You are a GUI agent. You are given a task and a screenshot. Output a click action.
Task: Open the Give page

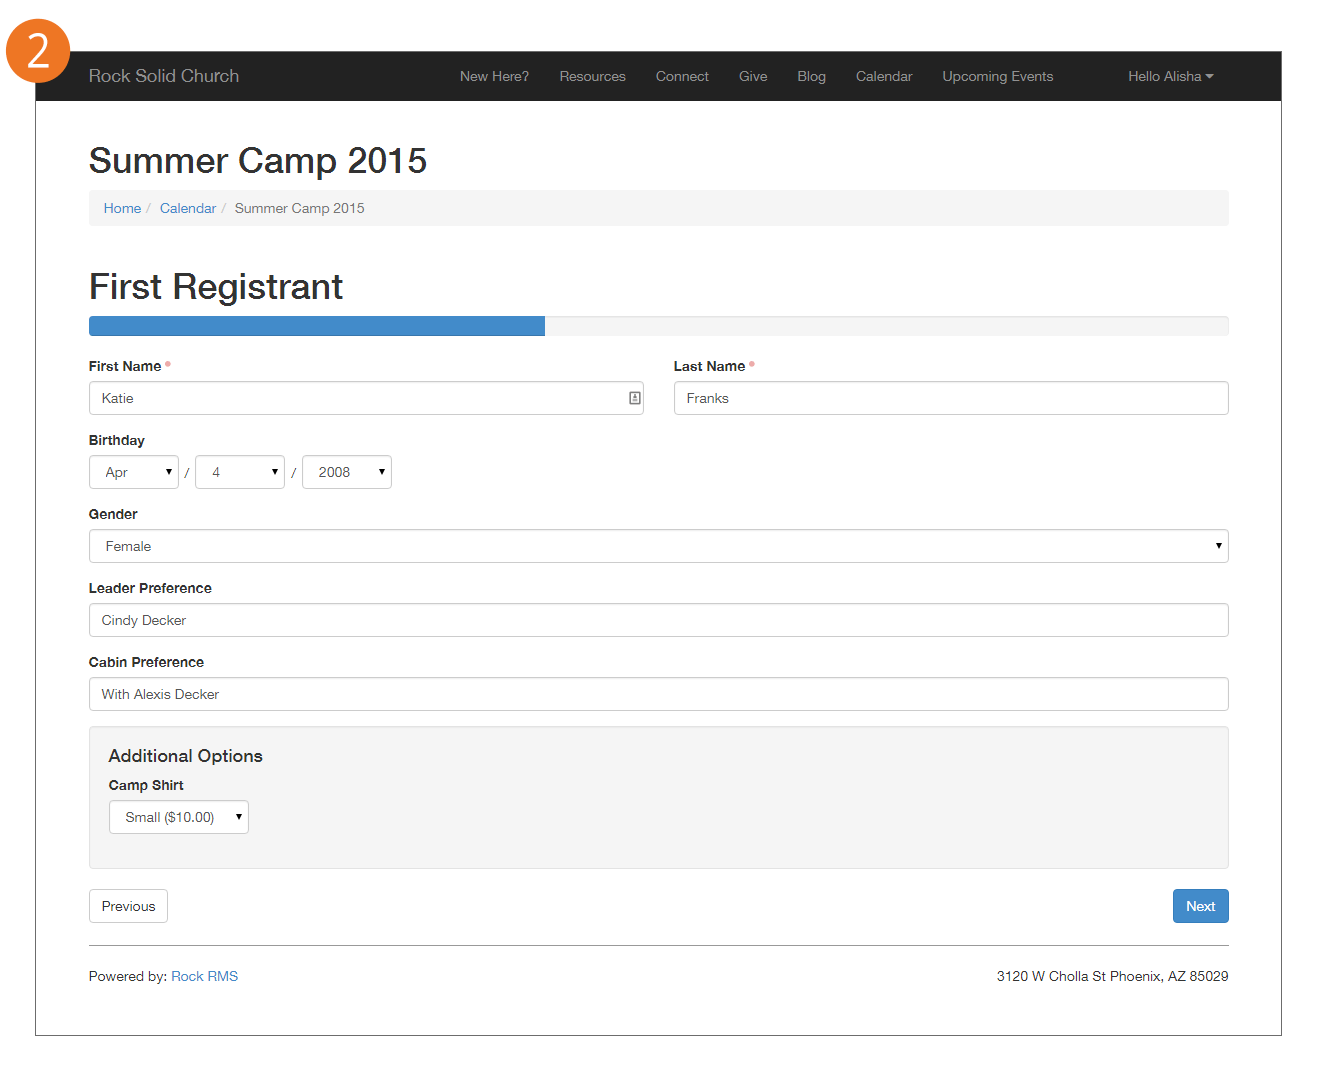tap(753, 76)
